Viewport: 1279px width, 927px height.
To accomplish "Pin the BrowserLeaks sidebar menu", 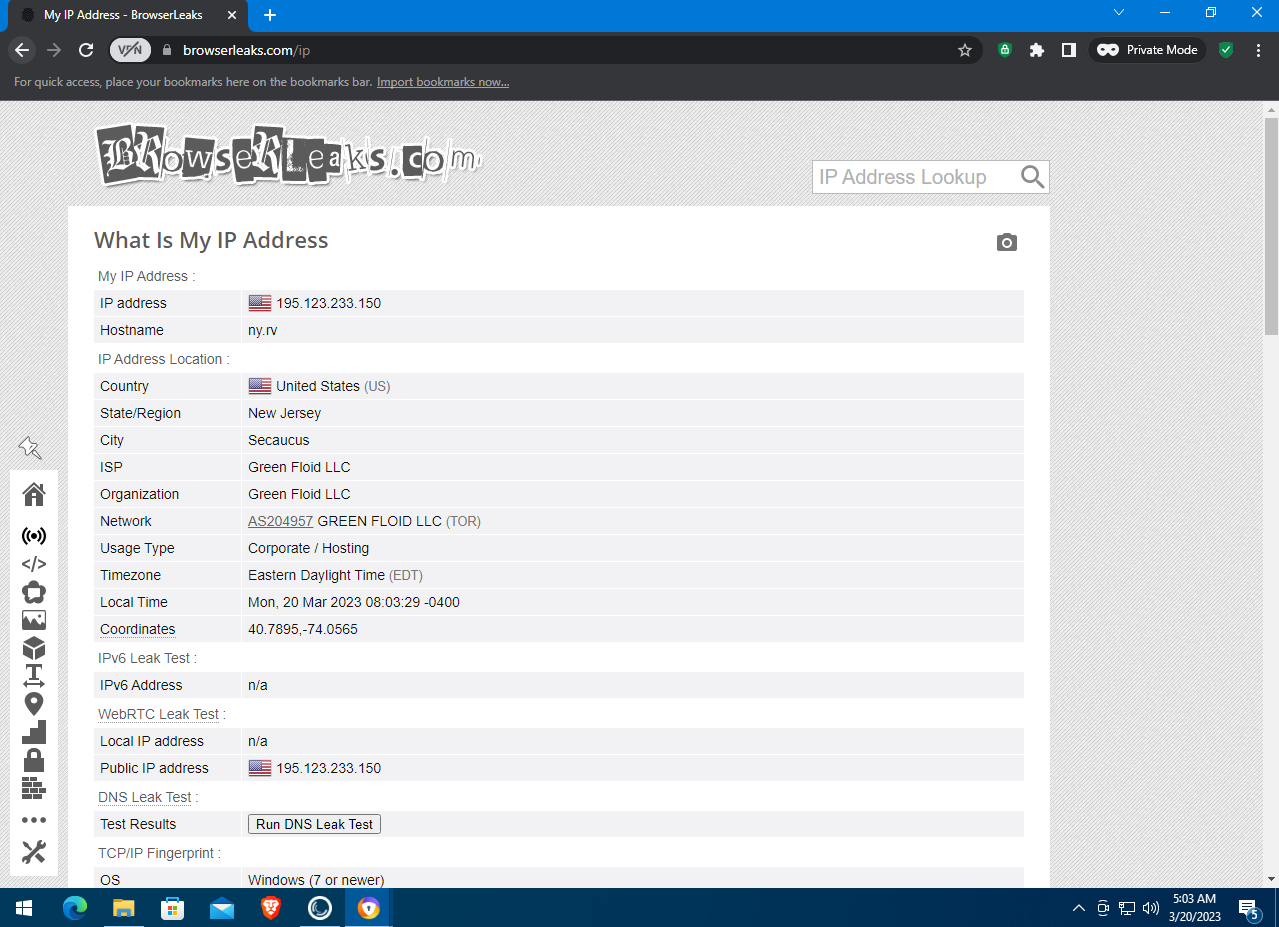I will (30, 447).
